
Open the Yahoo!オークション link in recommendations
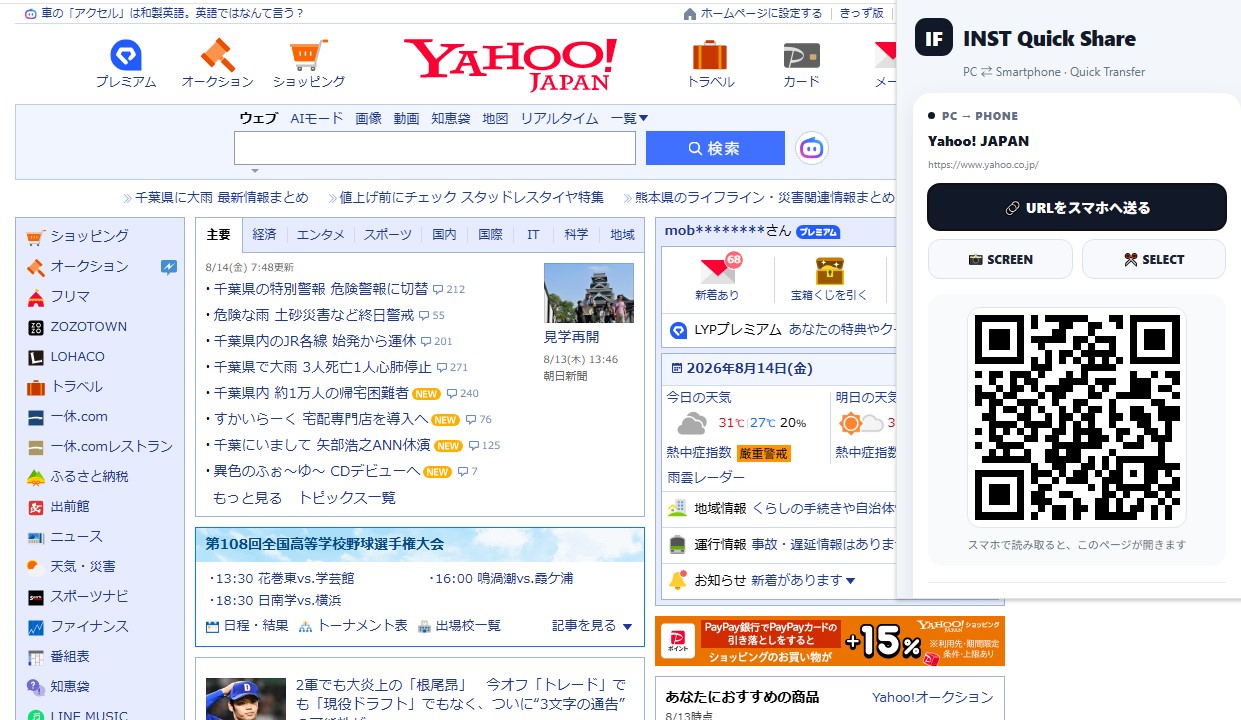pyautogui.click(x=932, y=697)
